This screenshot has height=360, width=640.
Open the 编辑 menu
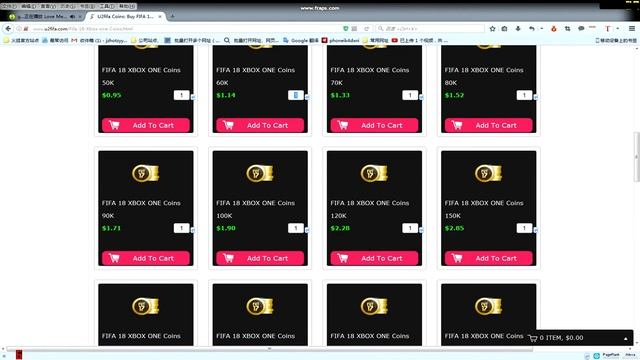[x=28, y=6]
